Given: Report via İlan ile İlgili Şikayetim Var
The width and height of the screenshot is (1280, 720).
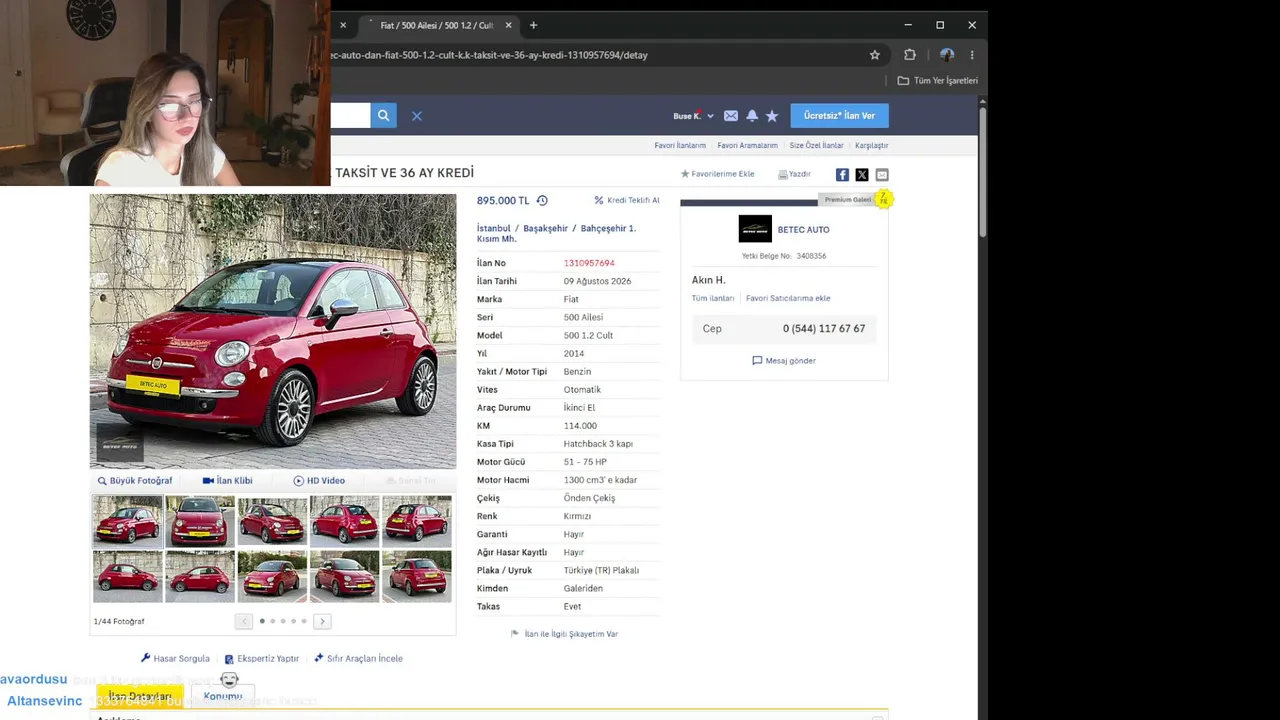Looking at the screenshot, I should [x=564, y=634].
